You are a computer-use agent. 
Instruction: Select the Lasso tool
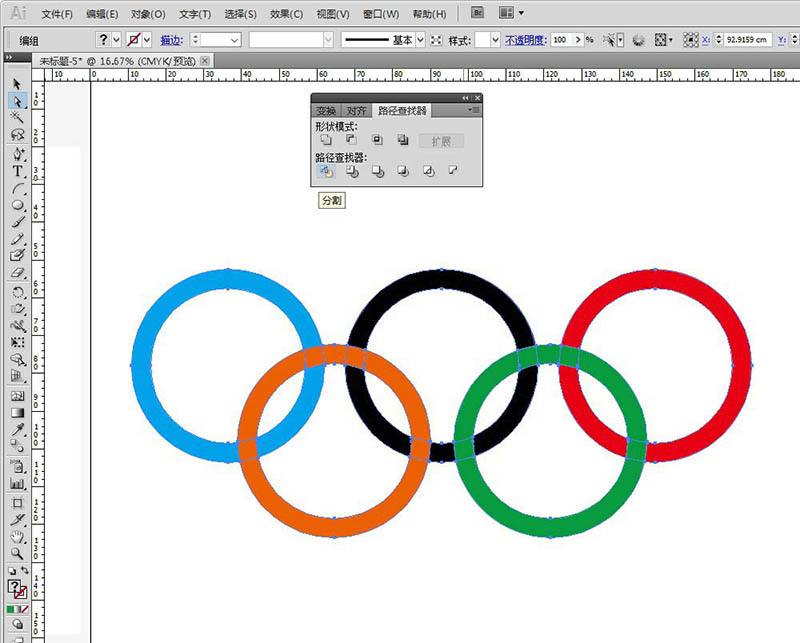[17, 134]
